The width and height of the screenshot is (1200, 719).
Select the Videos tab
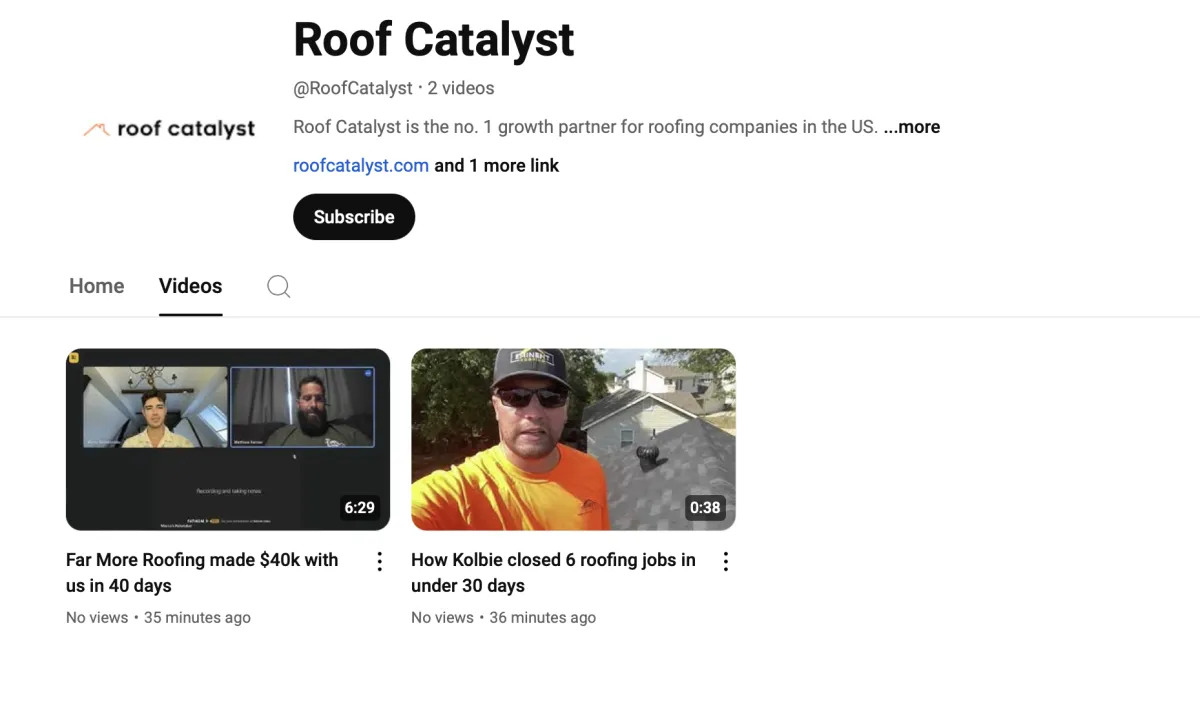click(x=190, y=286)
